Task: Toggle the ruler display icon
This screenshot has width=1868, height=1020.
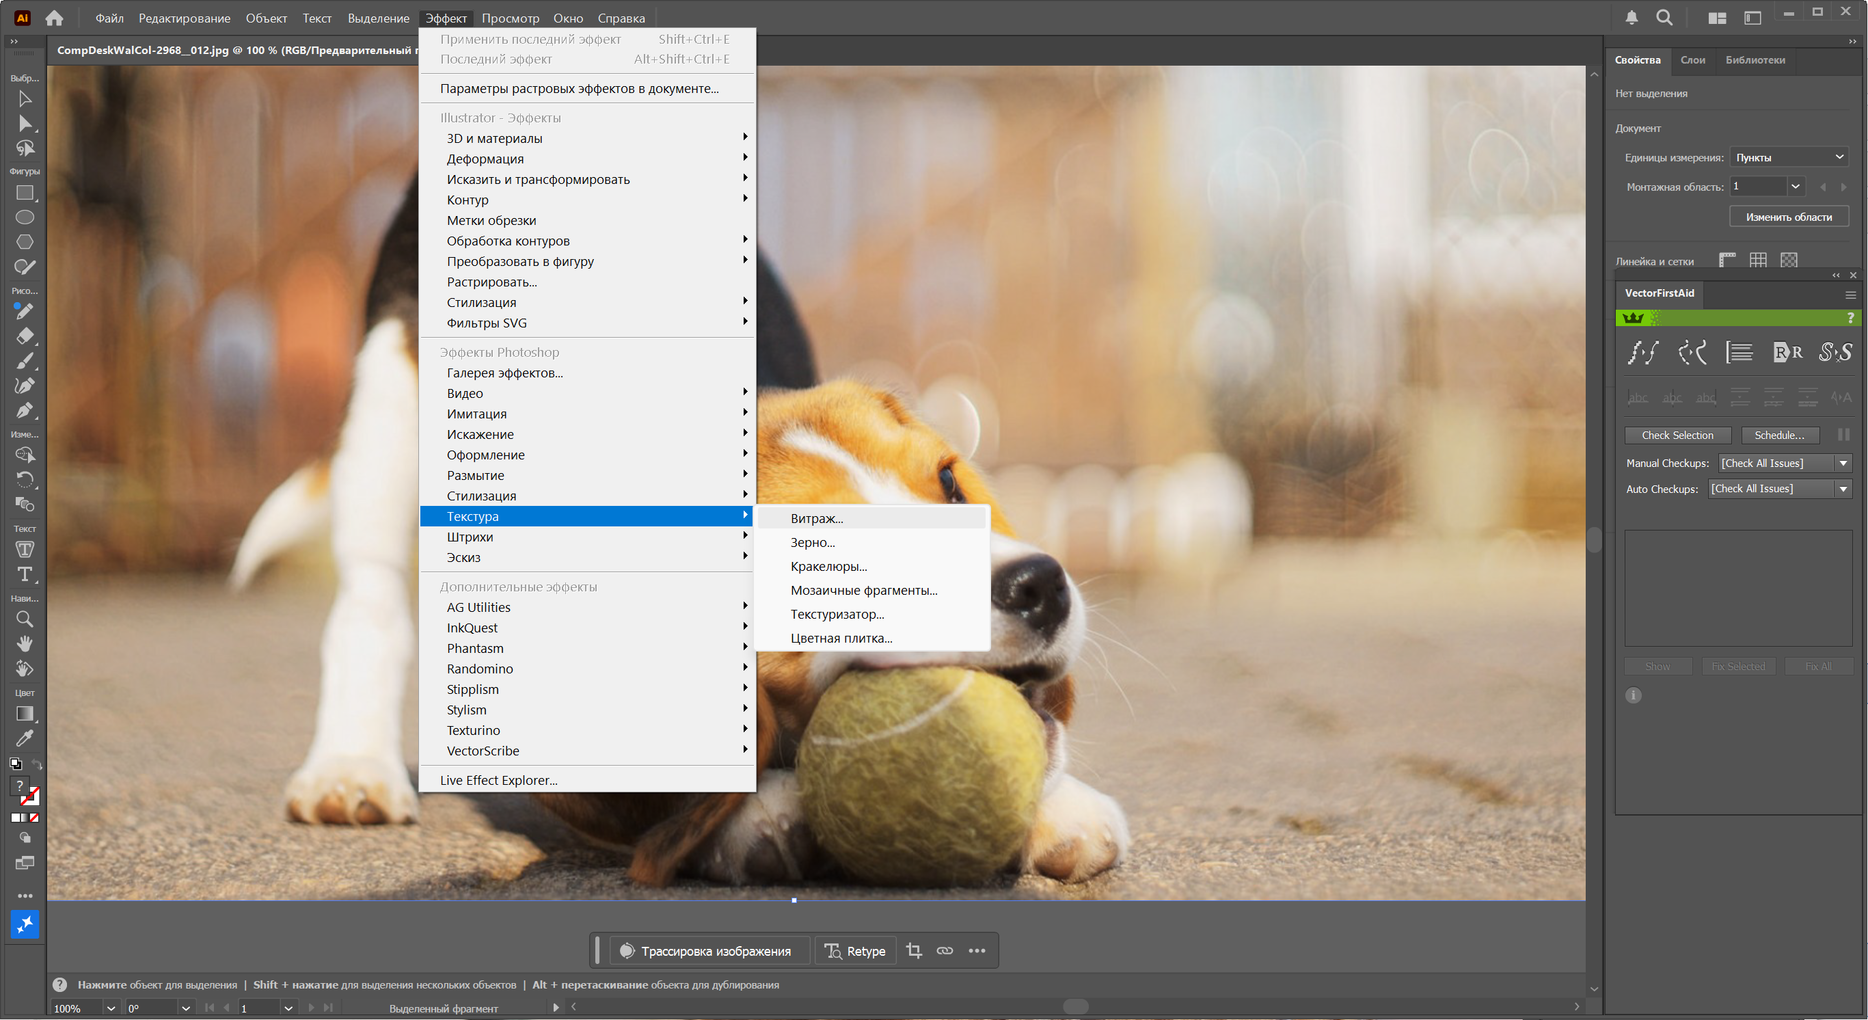Action: 1727,260
